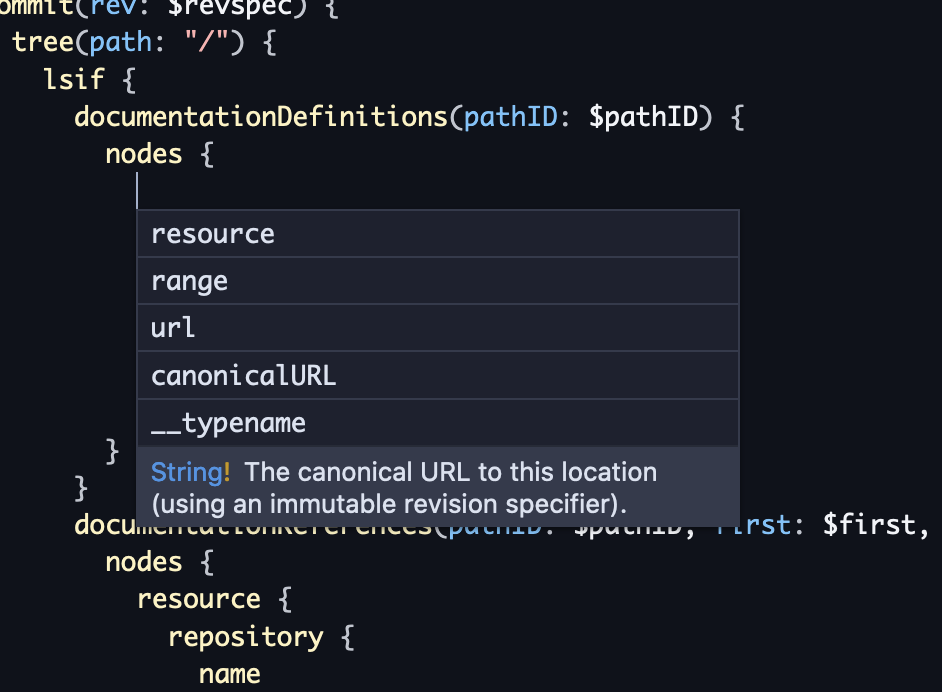Choose the "range" autocomplete suggestion
Viewport: 942px width, 692px height.
[438, 281]
